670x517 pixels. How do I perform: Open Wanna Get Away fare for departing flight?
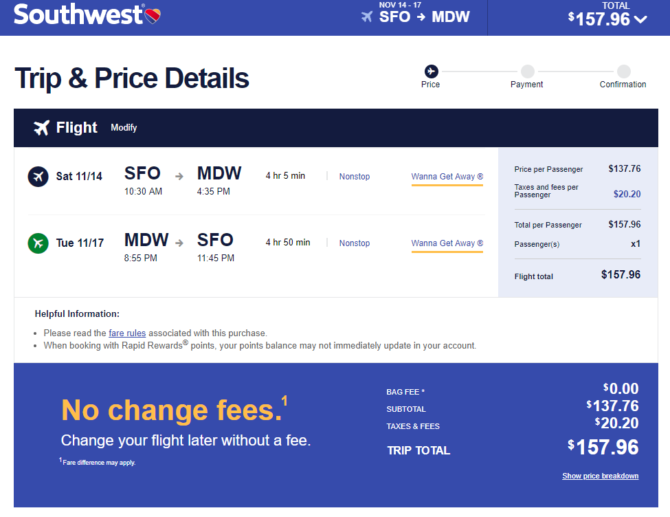point(447,177)
